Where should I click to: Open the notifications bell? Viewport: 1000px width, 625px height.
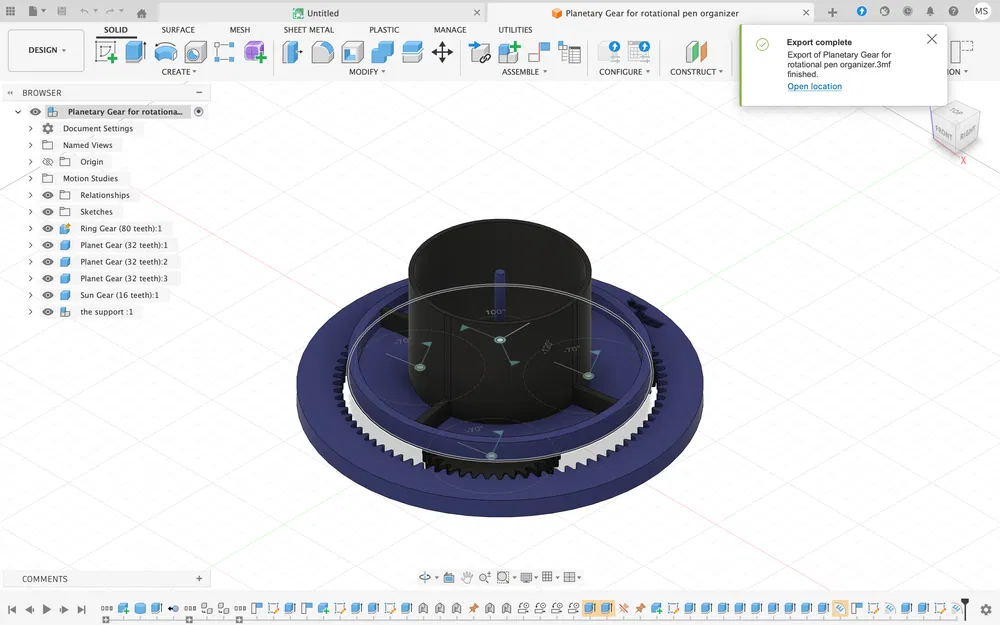[x=930, y=11]
